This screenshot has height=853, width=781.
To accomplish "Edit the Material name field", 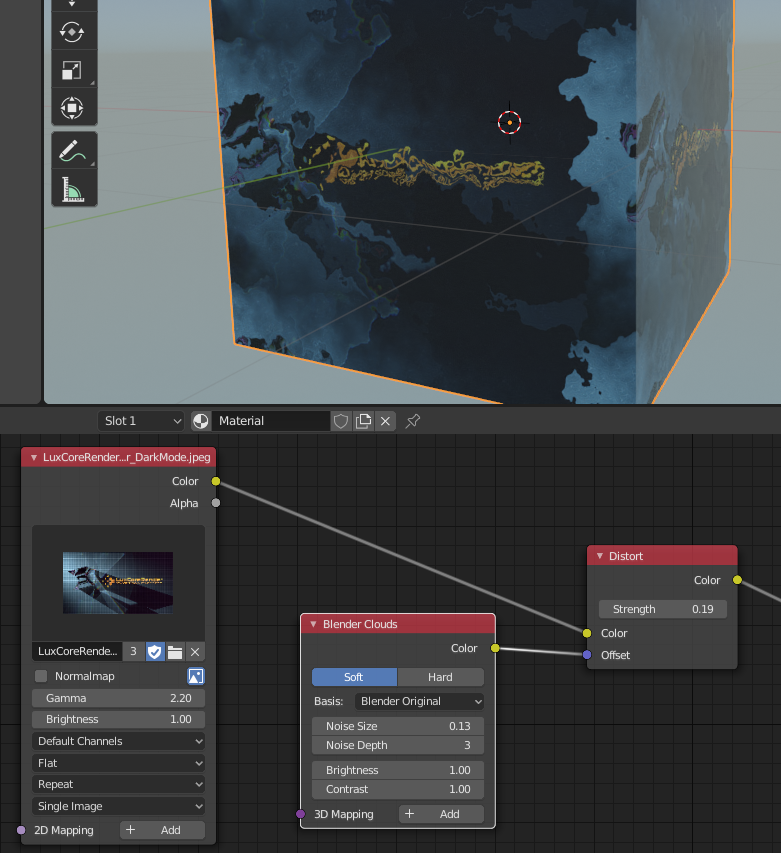I will pyautogui.click(x=270, y=421).
